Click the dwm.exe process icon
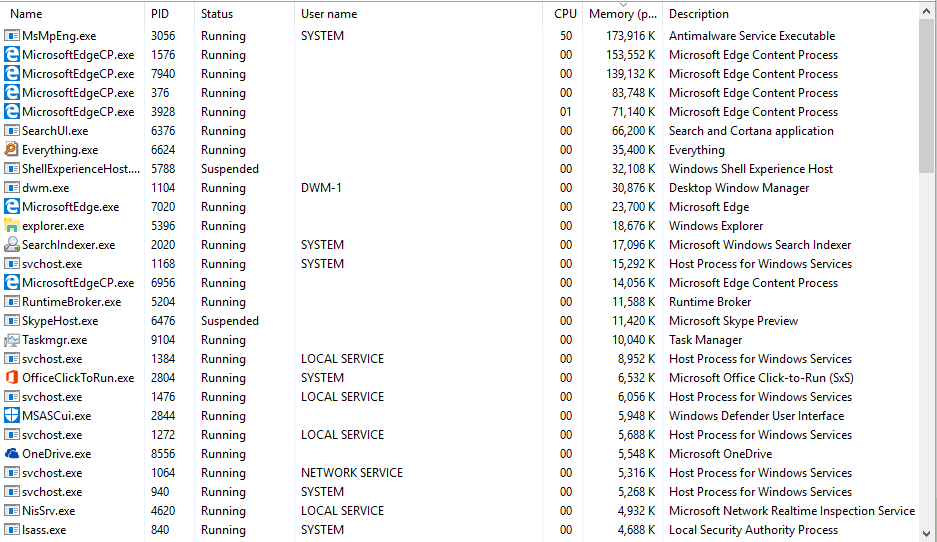Image resolution: width=937 pixels, height=542 pixels. click(11, 188)
